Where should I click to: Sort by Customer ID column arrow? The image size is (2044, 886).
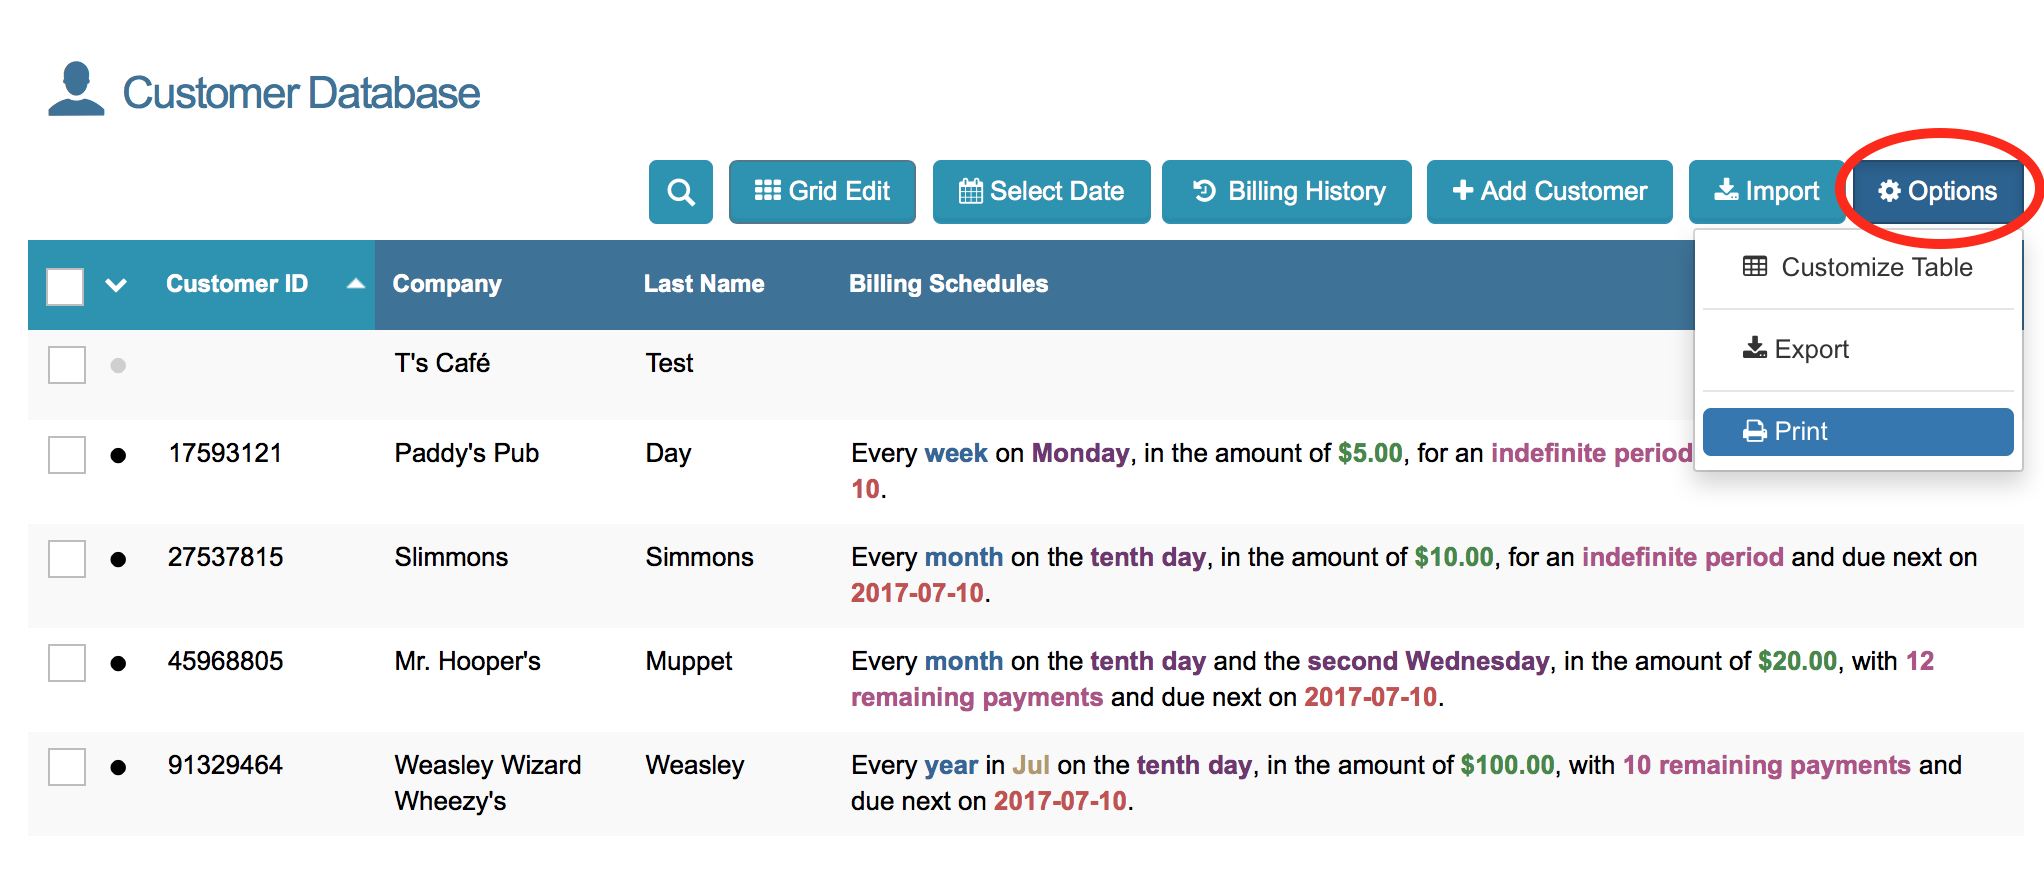pos(355,284)
